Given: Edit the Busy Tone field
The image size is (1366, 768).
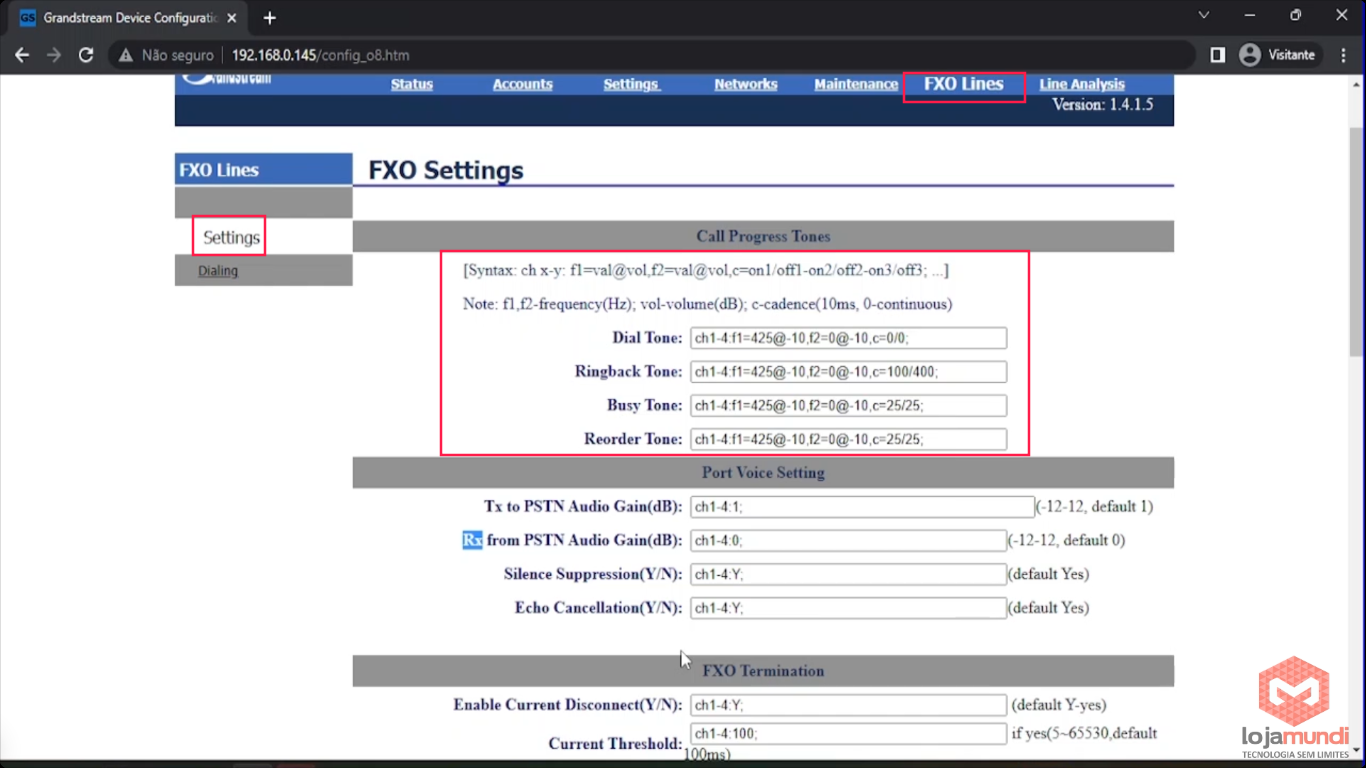Looking at the screenshot, I should (848, 406).
